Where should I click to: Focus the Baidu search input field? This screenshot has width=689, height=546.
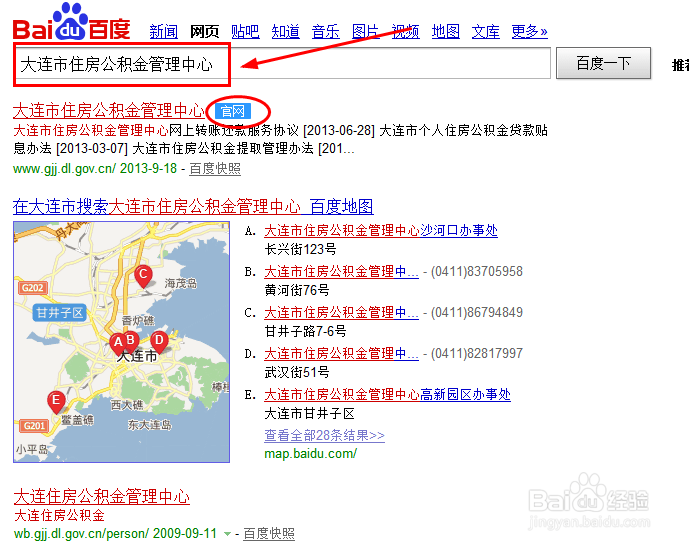coord(282,64)
